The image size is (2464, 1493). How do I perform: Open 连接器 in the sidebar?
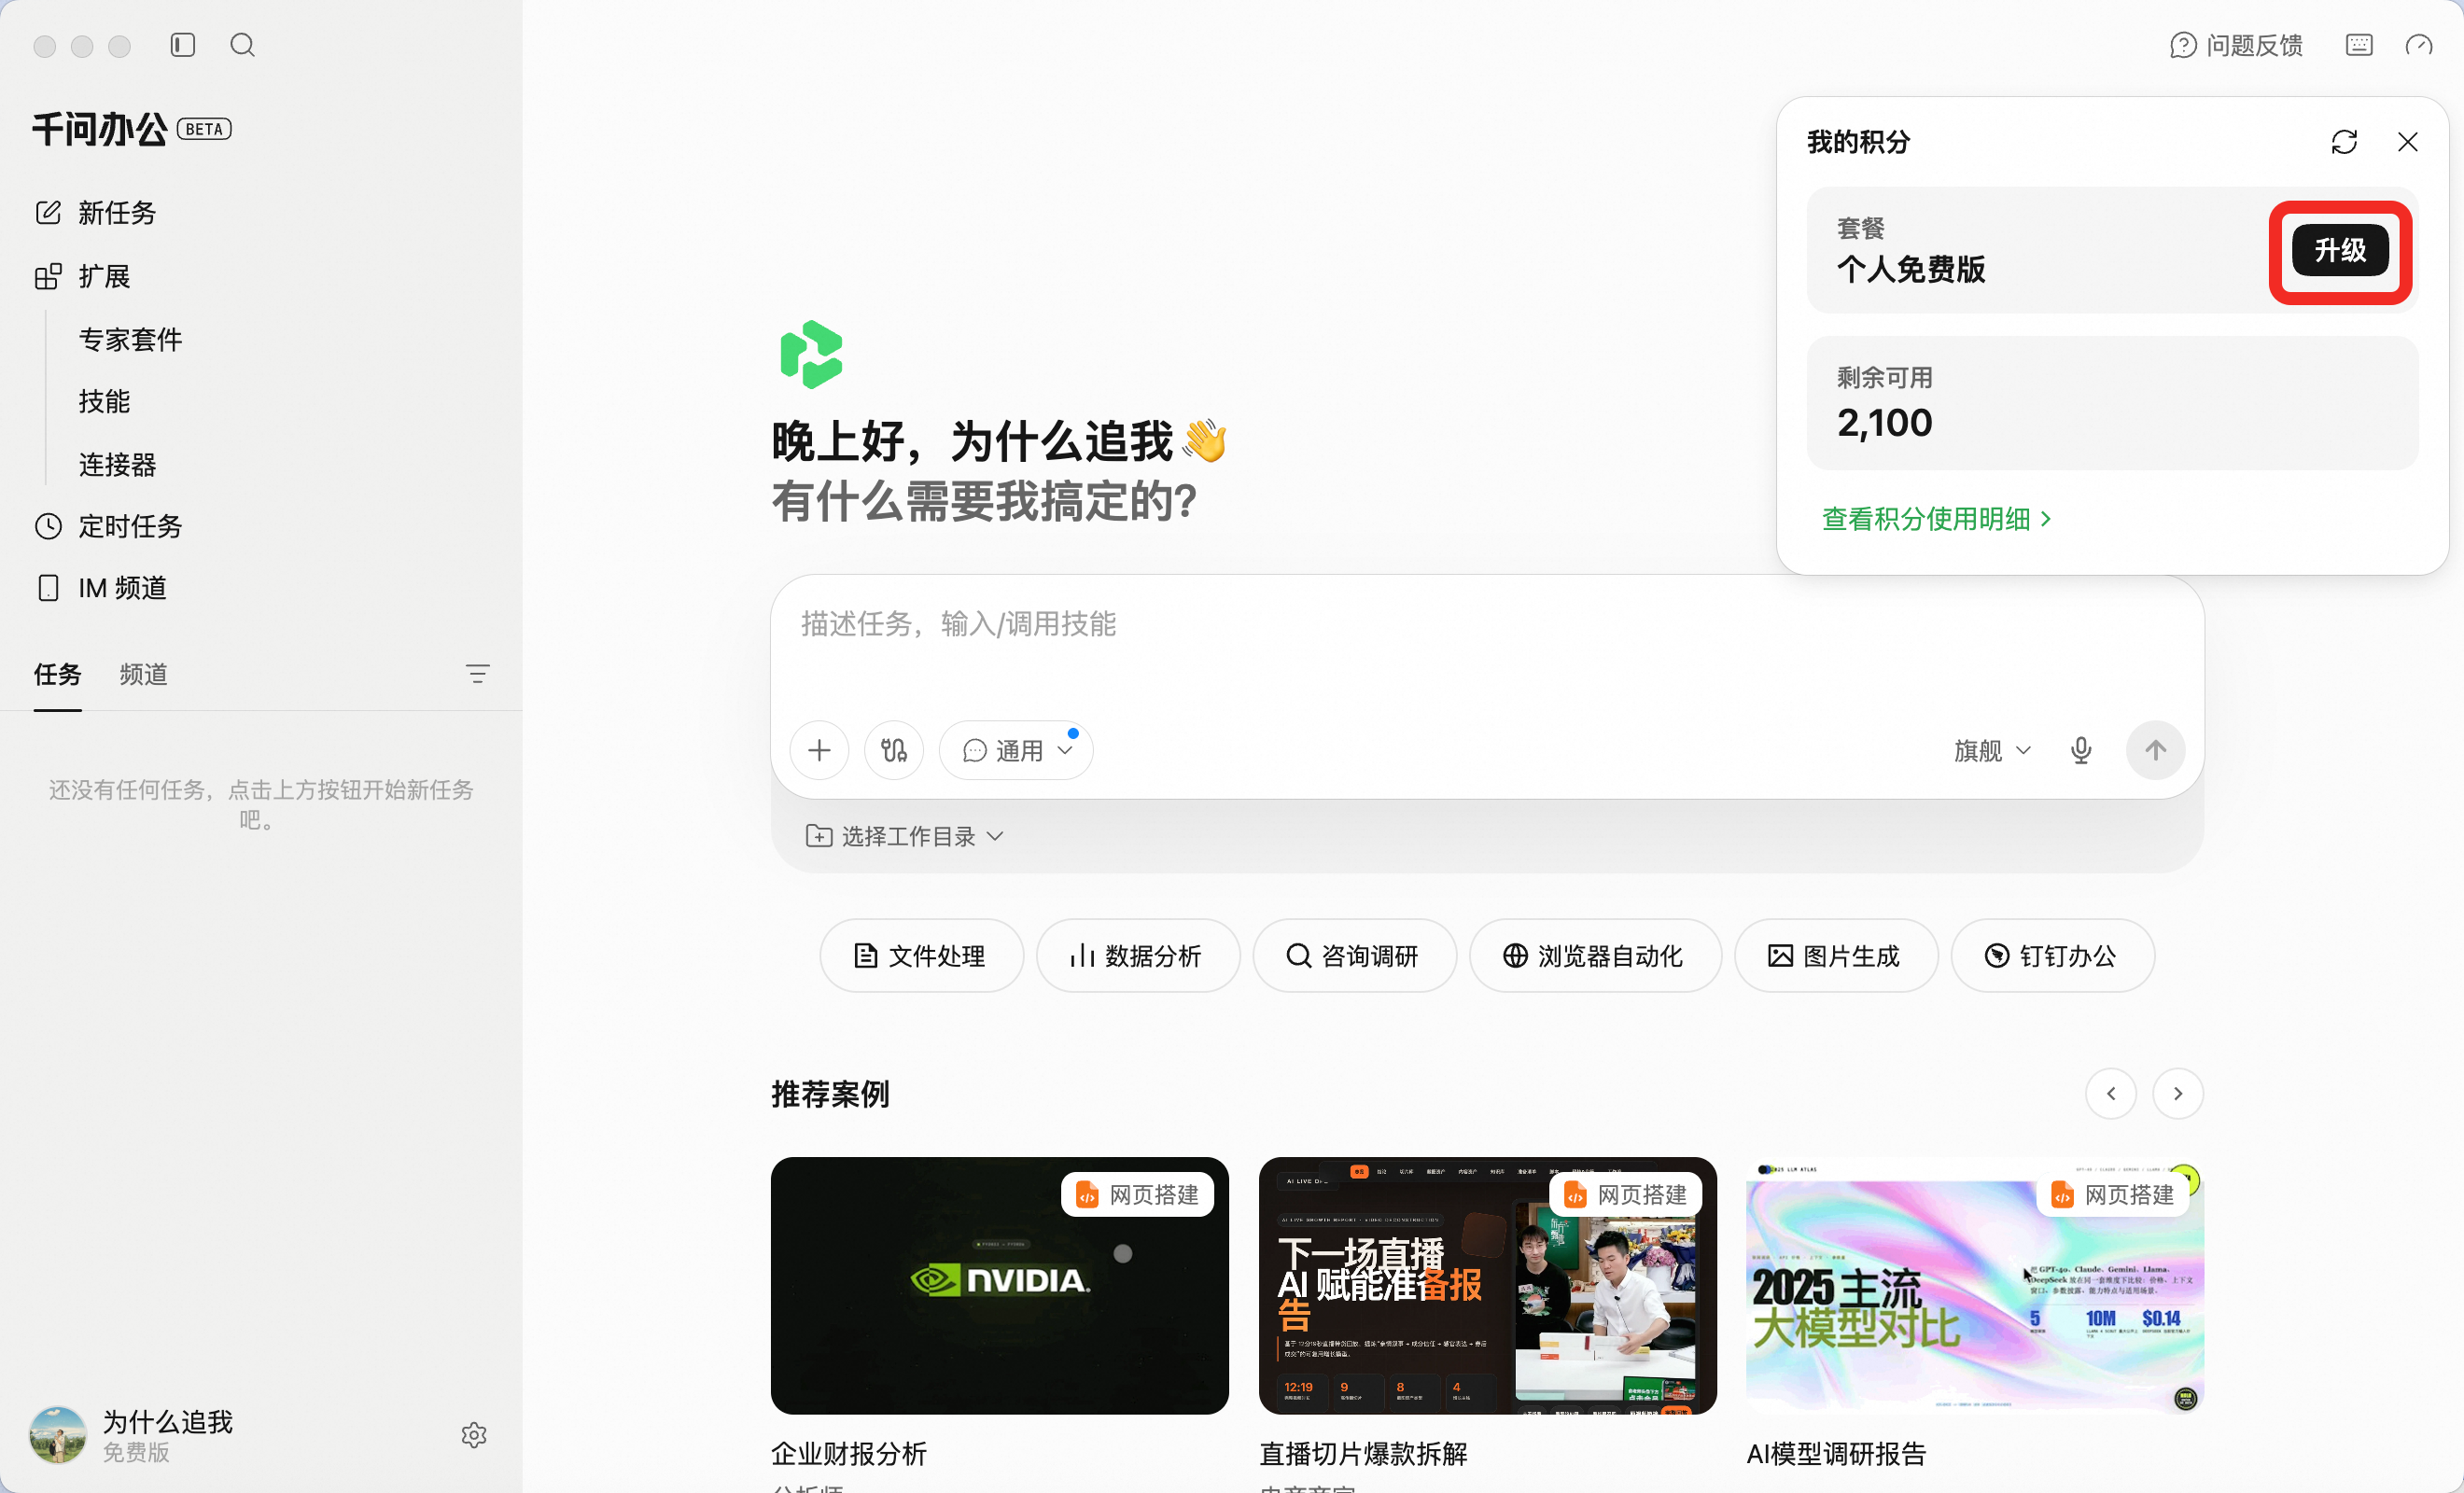click(x=118, y=464)
